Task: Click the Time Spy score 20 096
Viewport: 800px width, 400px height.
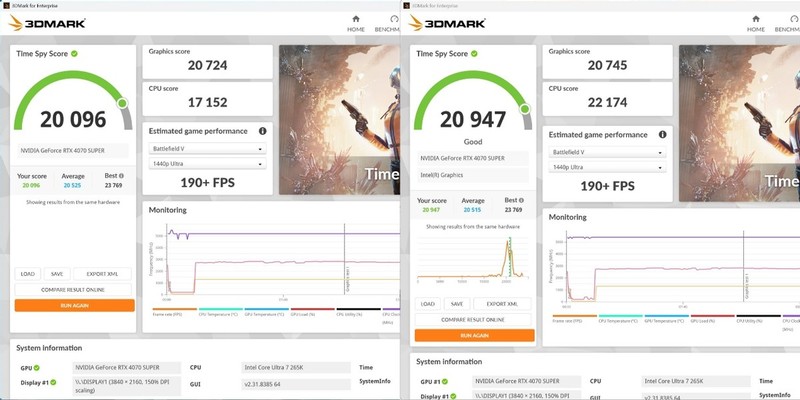Action: tap(73, 119)
